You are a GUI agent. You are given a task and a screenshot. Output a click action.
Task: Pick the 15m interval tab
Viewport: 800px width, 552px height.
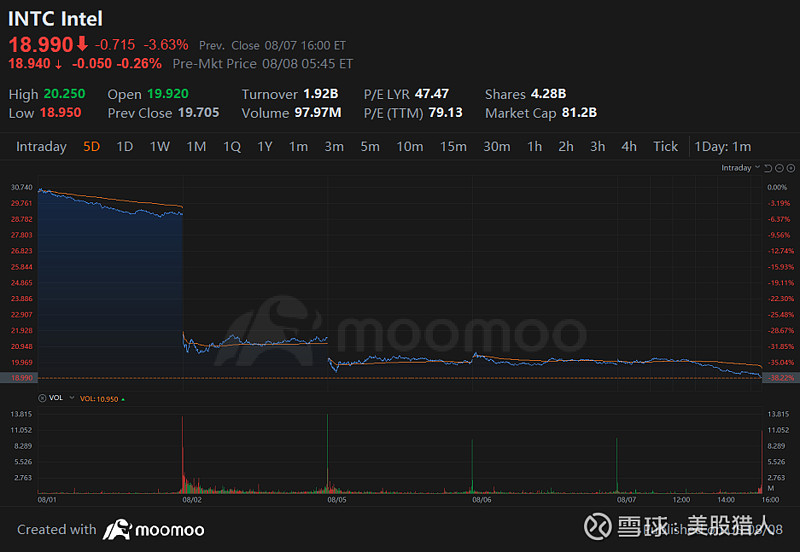click(x=453, y=147)
